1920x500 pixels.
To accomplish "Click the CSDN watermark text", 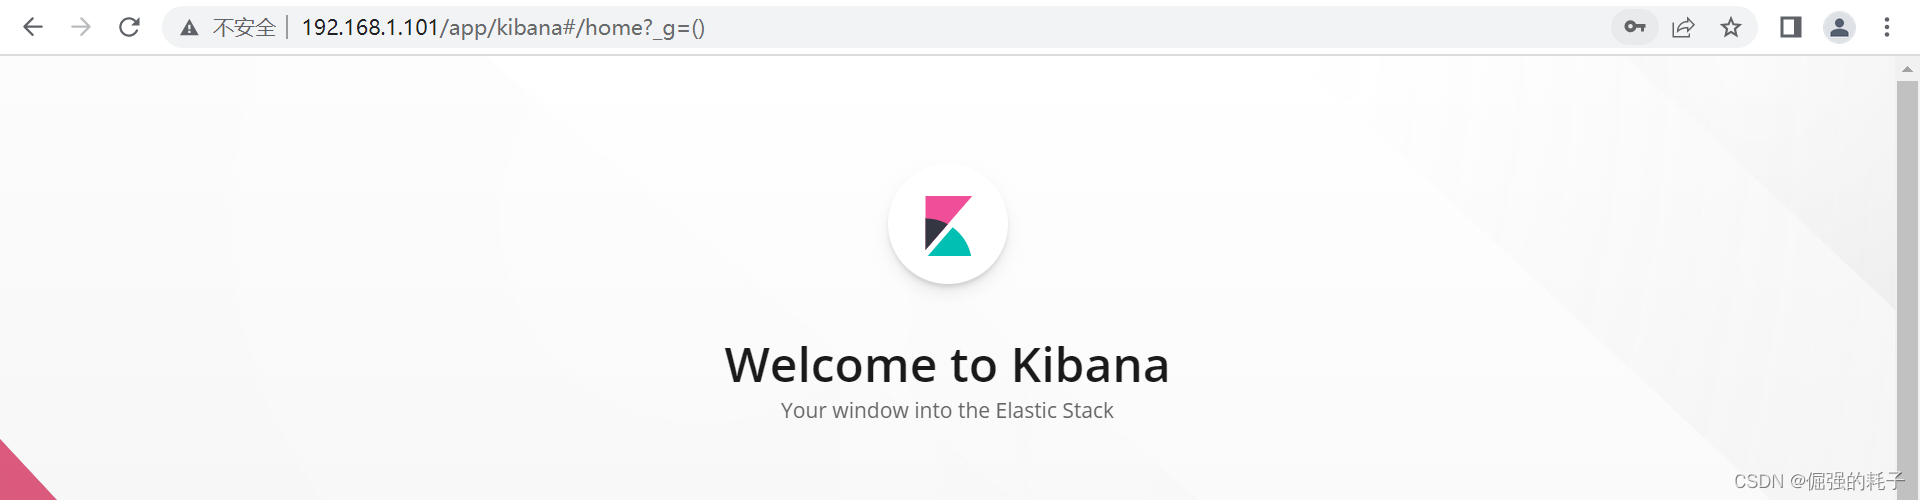I will tap(1818, 482).
